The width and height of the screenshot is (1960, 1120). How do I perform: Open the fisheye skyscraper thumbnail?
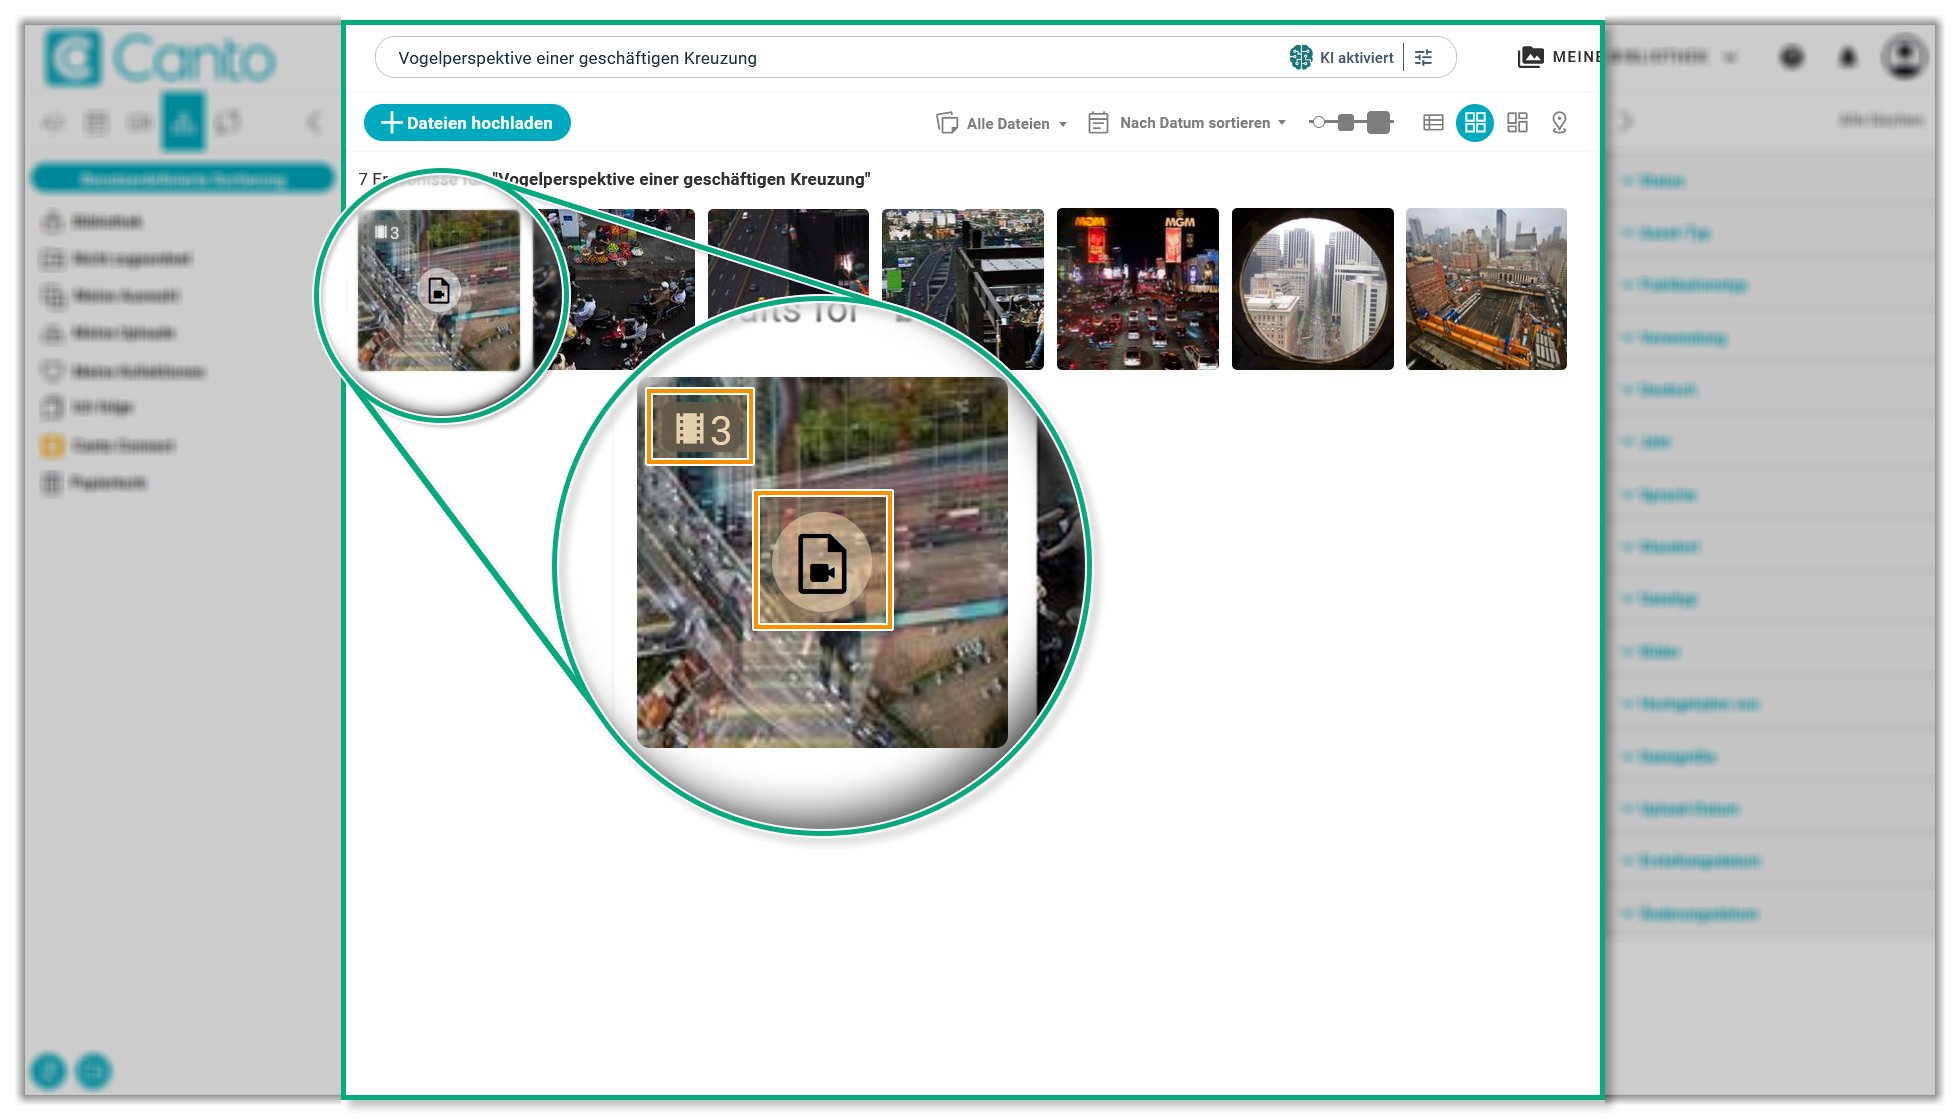(1312, 289)
